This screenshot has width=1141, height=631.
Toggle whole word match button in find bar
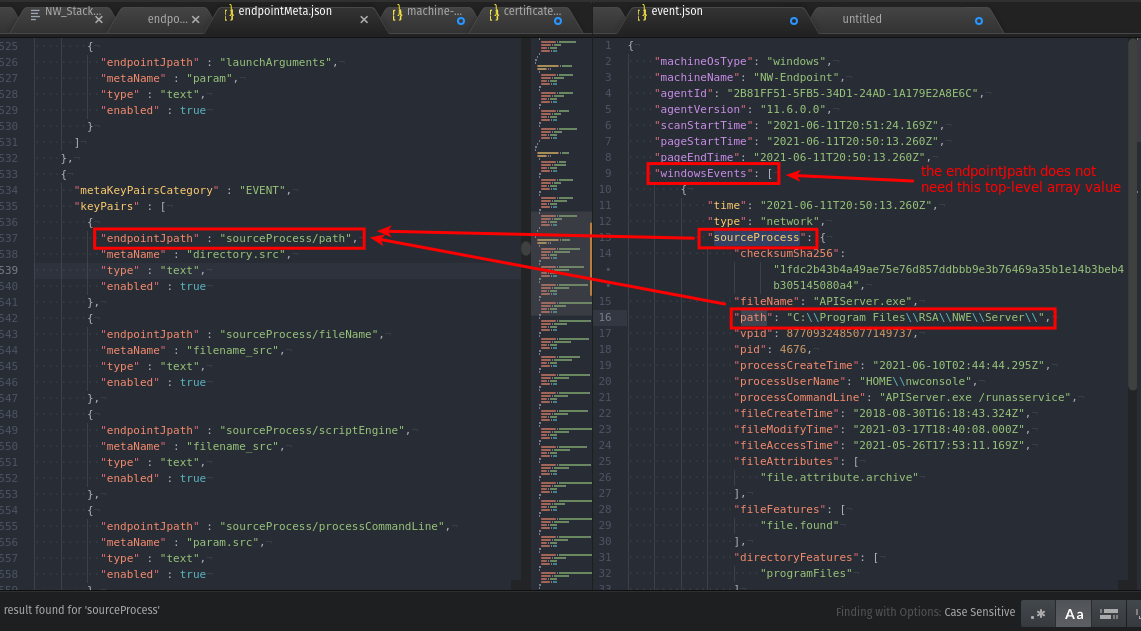click(1108, 613)
